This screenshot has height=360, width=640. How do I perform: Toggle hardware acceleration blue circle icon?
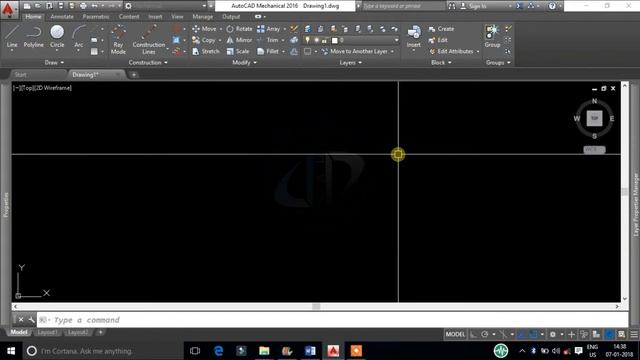coord(609,334)
